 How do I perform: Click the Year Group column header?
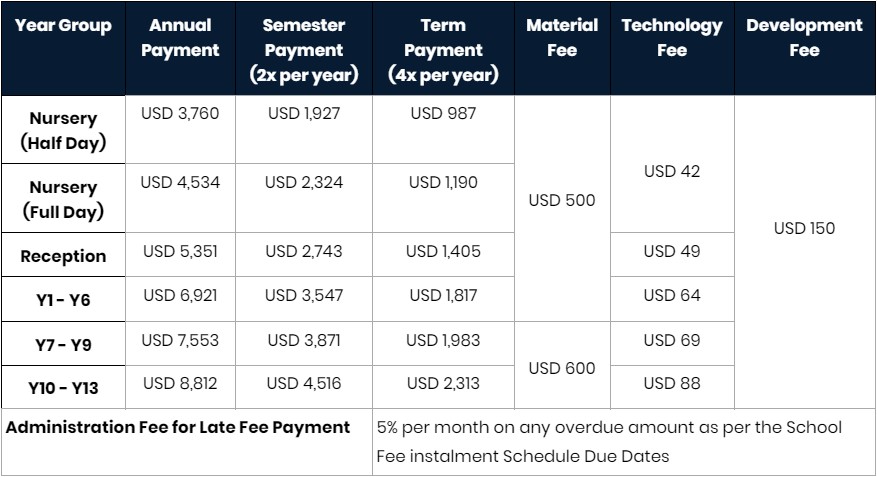(x=63, y=48)
